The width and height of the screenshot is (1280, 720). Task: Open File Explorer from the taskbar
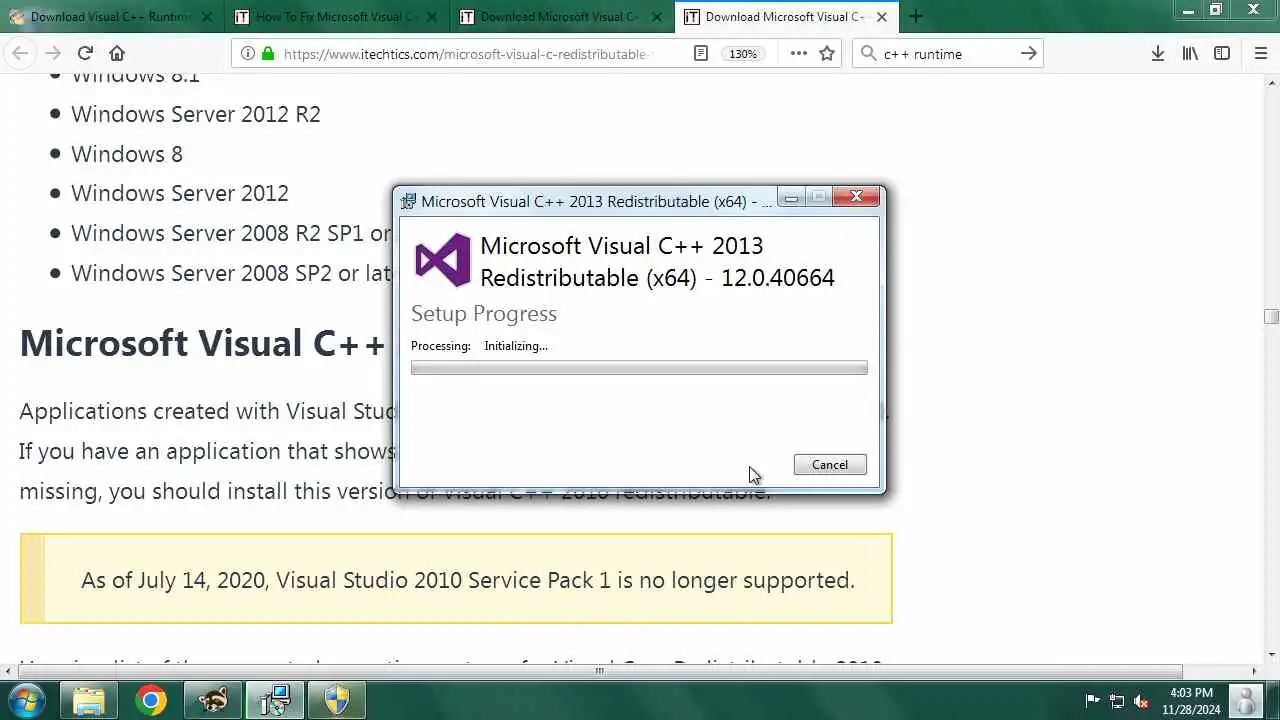[89, 700]
